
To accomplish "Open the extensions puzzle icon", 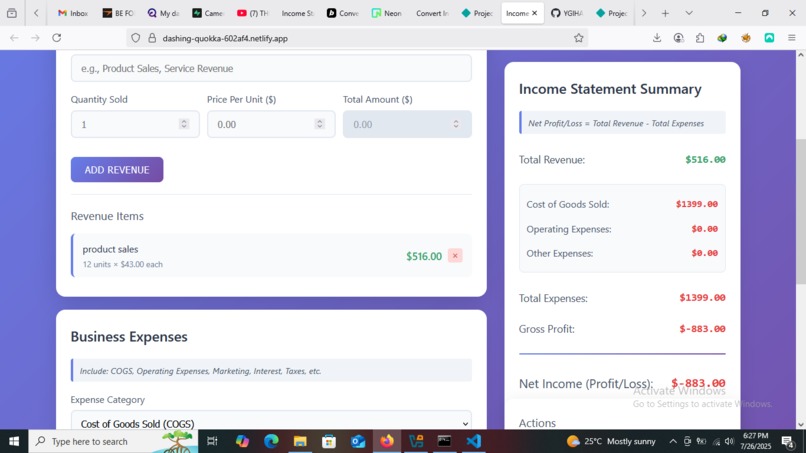I will click(x=700, y=38).
